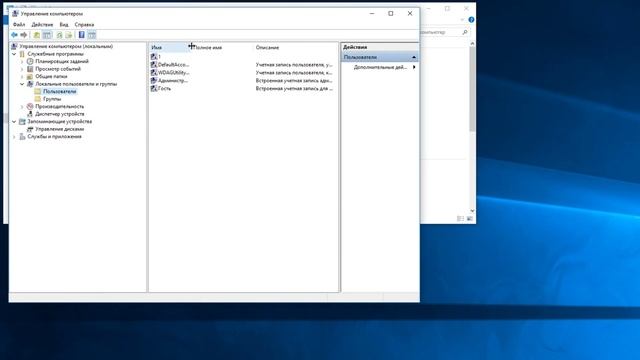The width and height of the screenshot is (640, 360).
Task: Select the Пользователи folder in tree
Action: click(60, 91)
